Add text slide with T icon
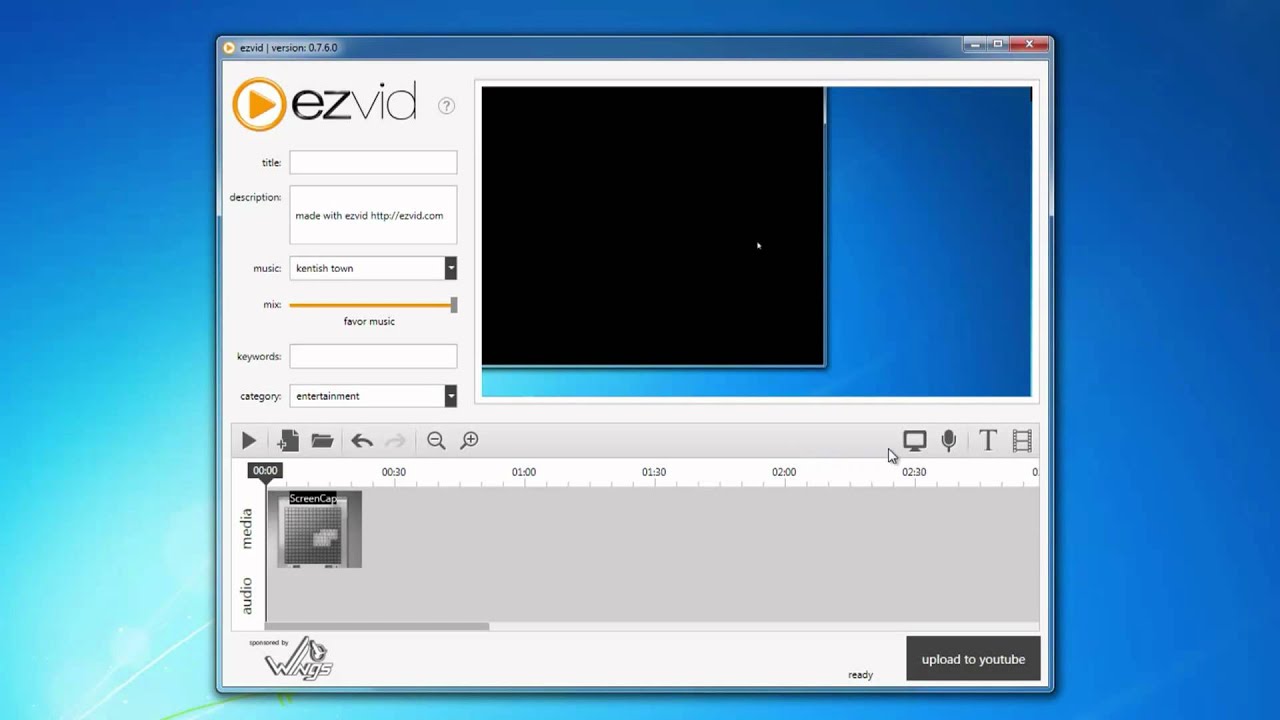 [x=988, y=441]
